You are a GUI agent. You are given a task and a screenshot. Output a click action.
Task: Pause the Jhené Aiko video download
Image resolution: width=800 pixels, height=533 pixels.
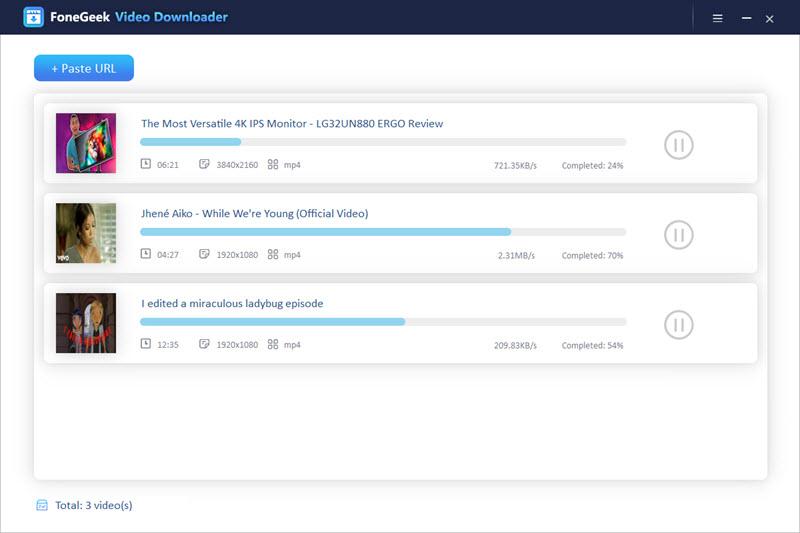tap(679, 235)
